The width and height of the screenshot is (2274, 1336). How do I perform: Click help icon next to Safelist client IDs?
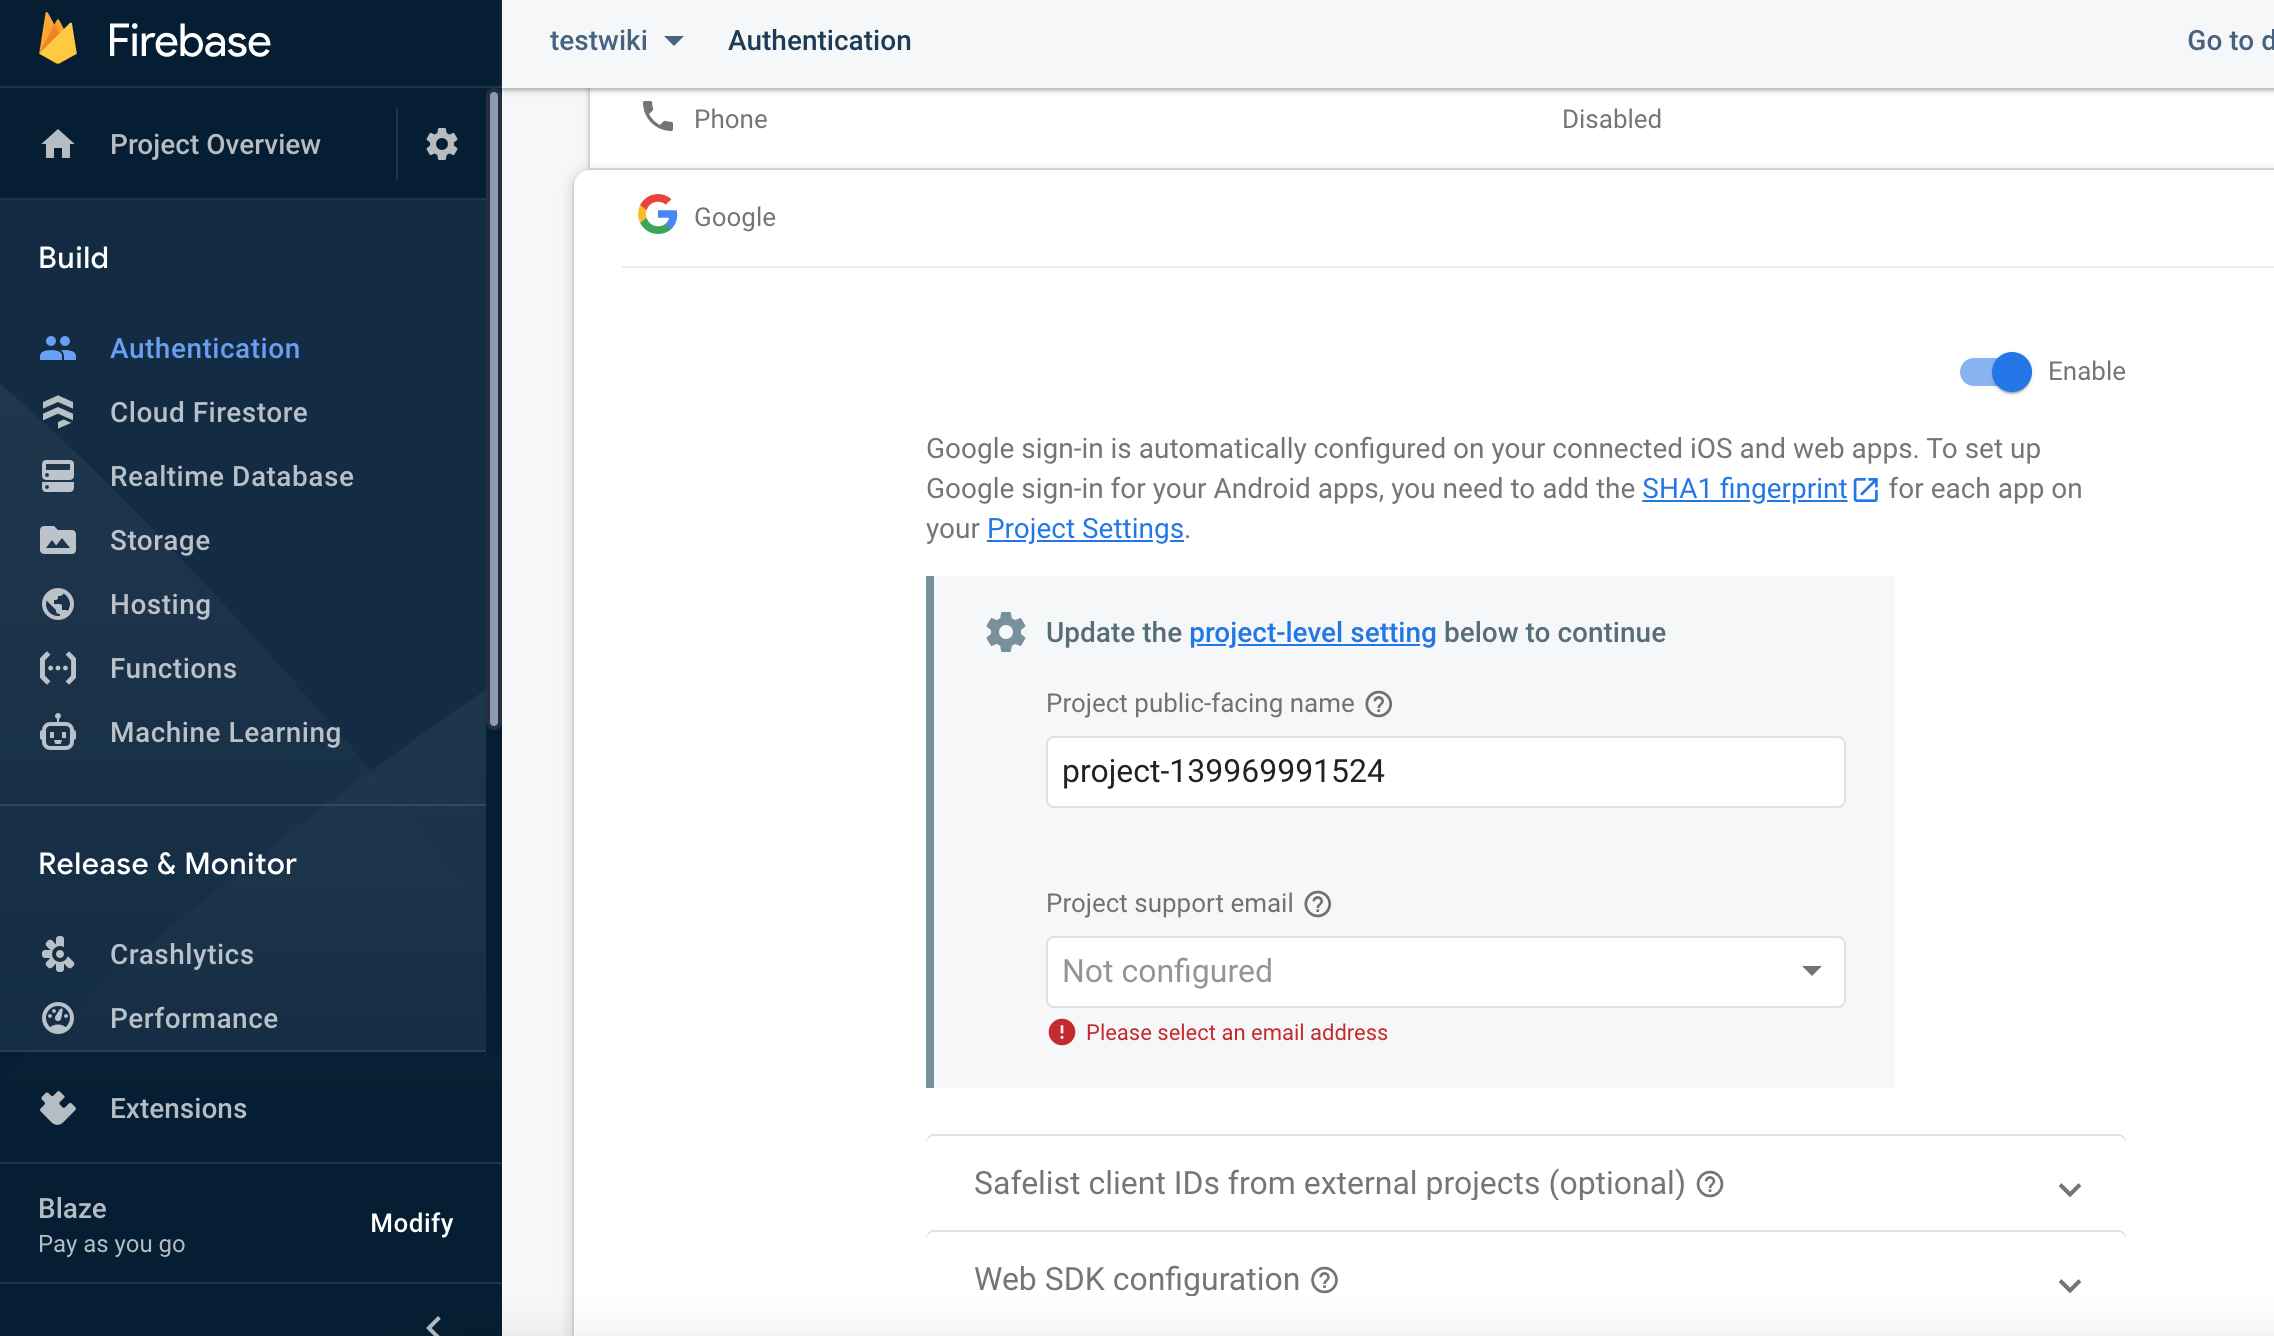tap(1711, 1184)
